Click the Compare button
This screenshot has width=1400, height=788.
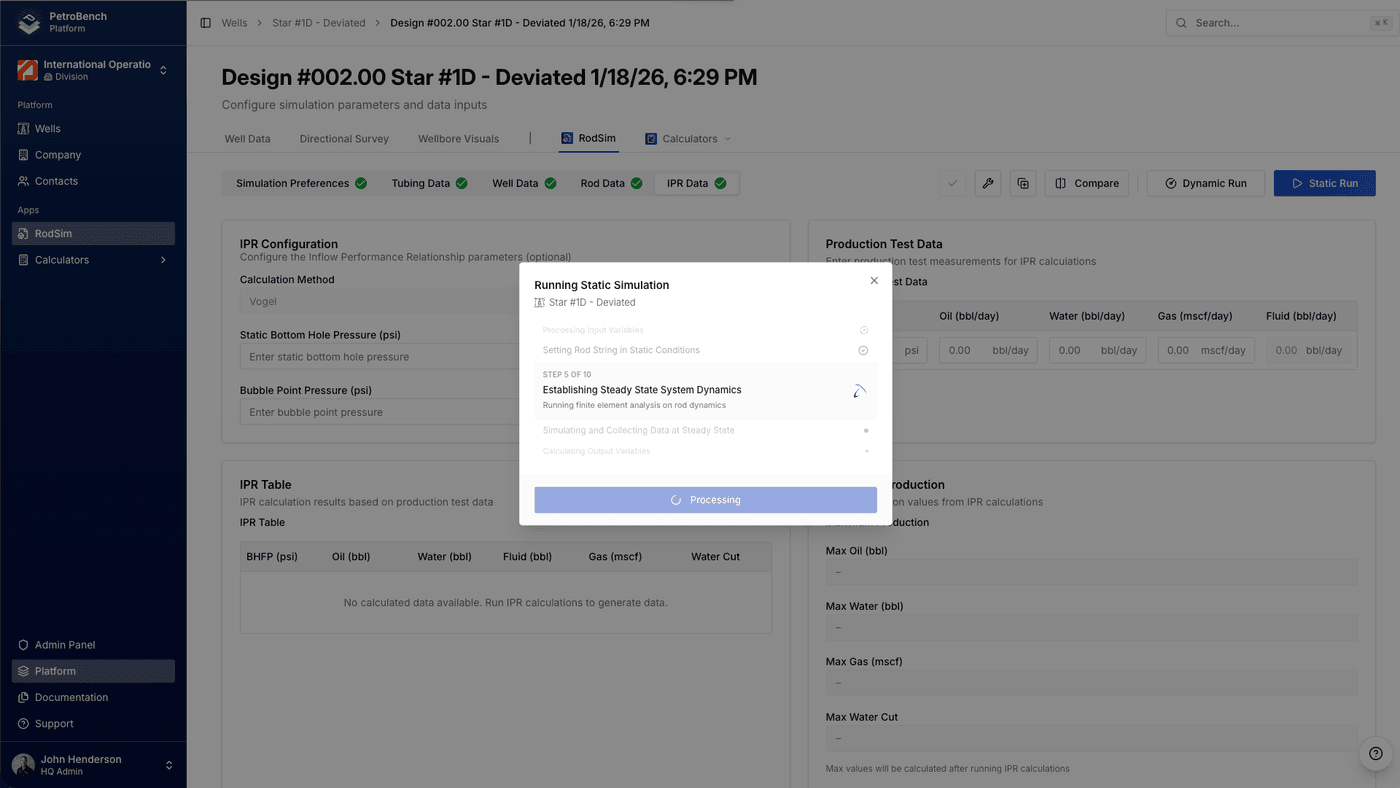(1086, 183)
